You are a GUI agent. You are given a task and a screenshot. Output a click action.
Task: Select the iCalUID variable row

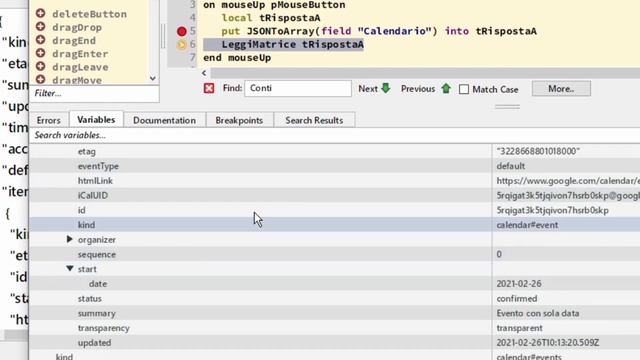335,195
